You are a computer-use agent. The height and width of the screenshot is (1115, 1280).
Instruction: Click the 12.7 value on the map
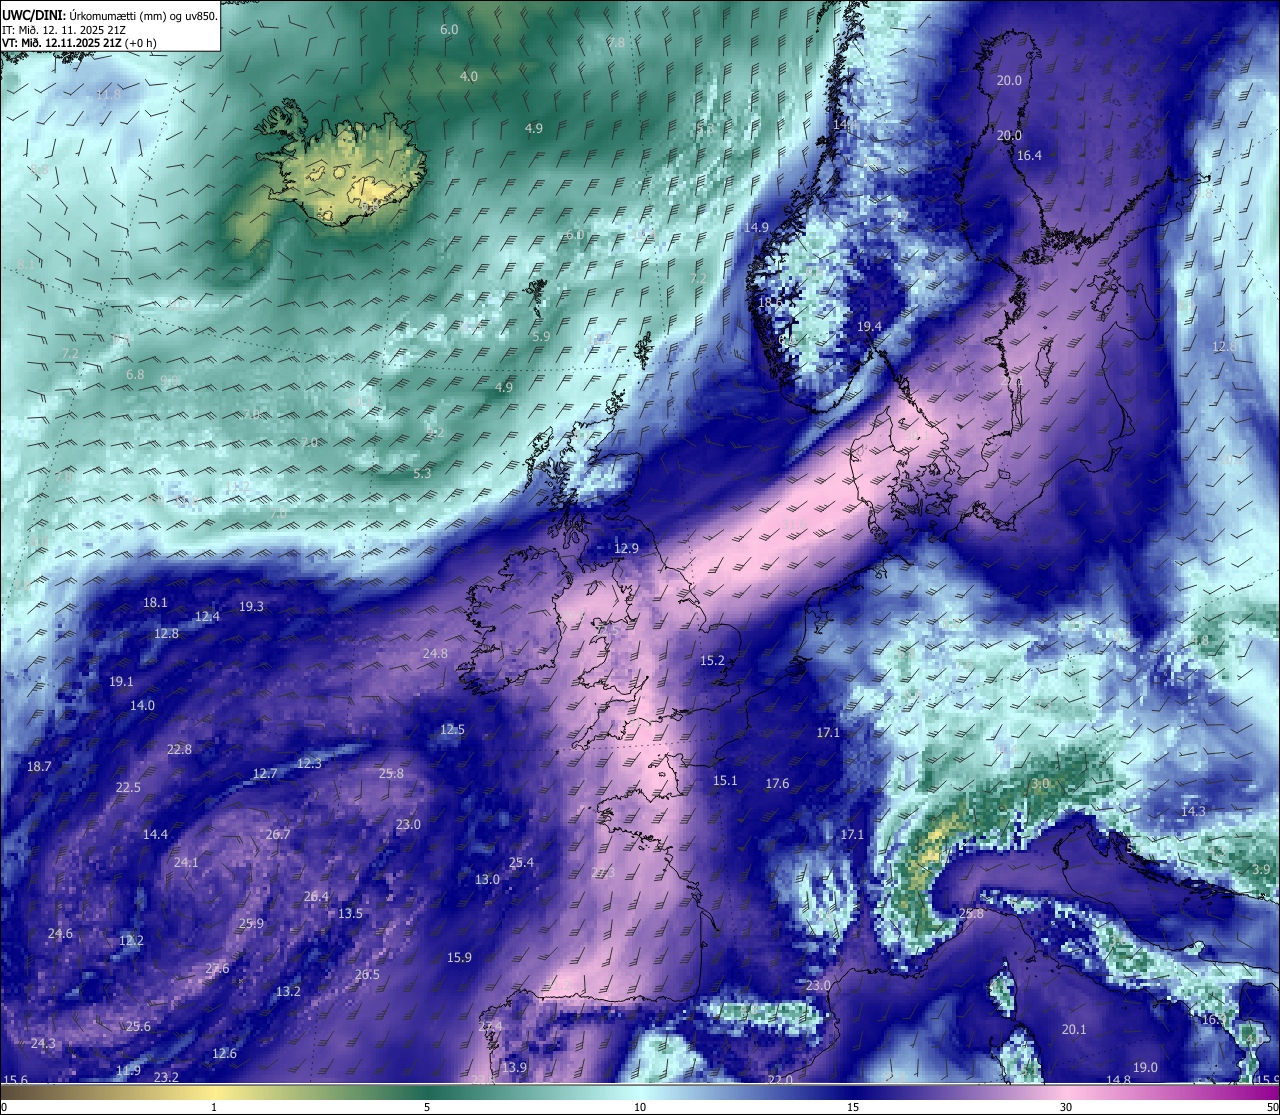[264, 774]
